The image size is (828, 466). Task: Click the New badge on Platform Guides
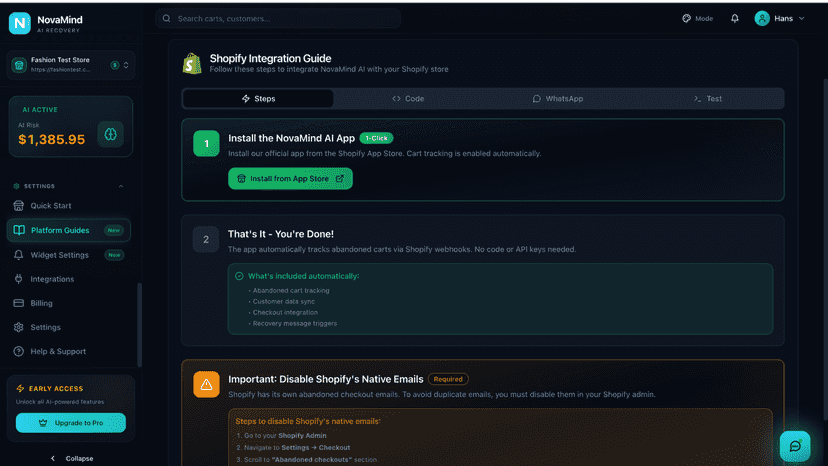[x=114, y=230]
